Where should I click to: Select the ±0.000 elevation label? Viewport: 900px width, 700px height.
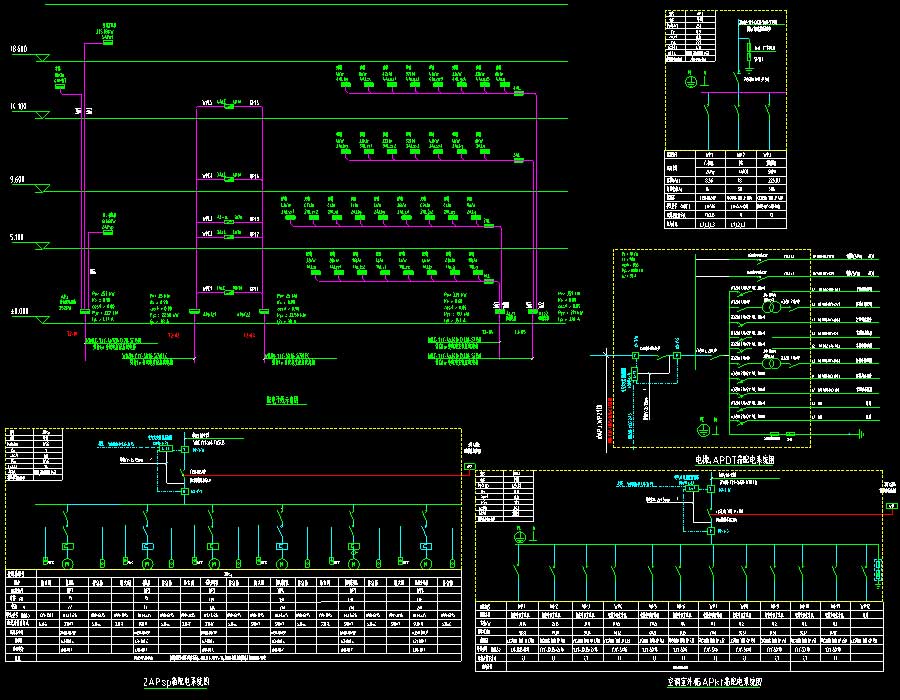click(19, 312)
